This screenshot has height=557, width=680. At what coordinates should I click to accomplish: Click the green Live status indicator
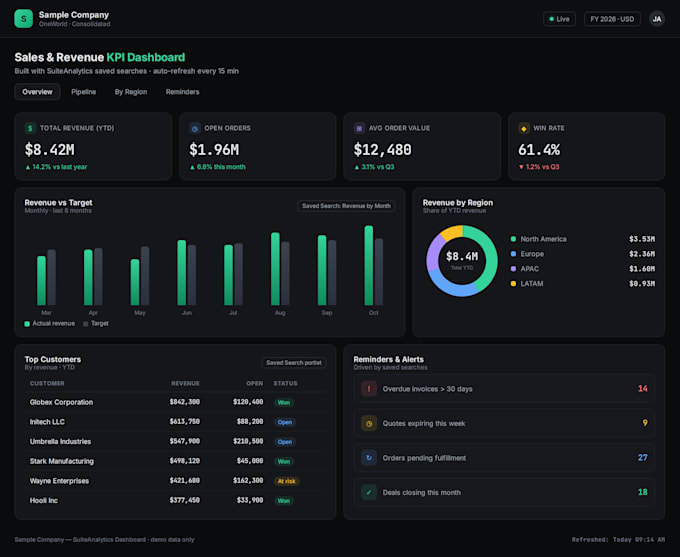point(559,19)
